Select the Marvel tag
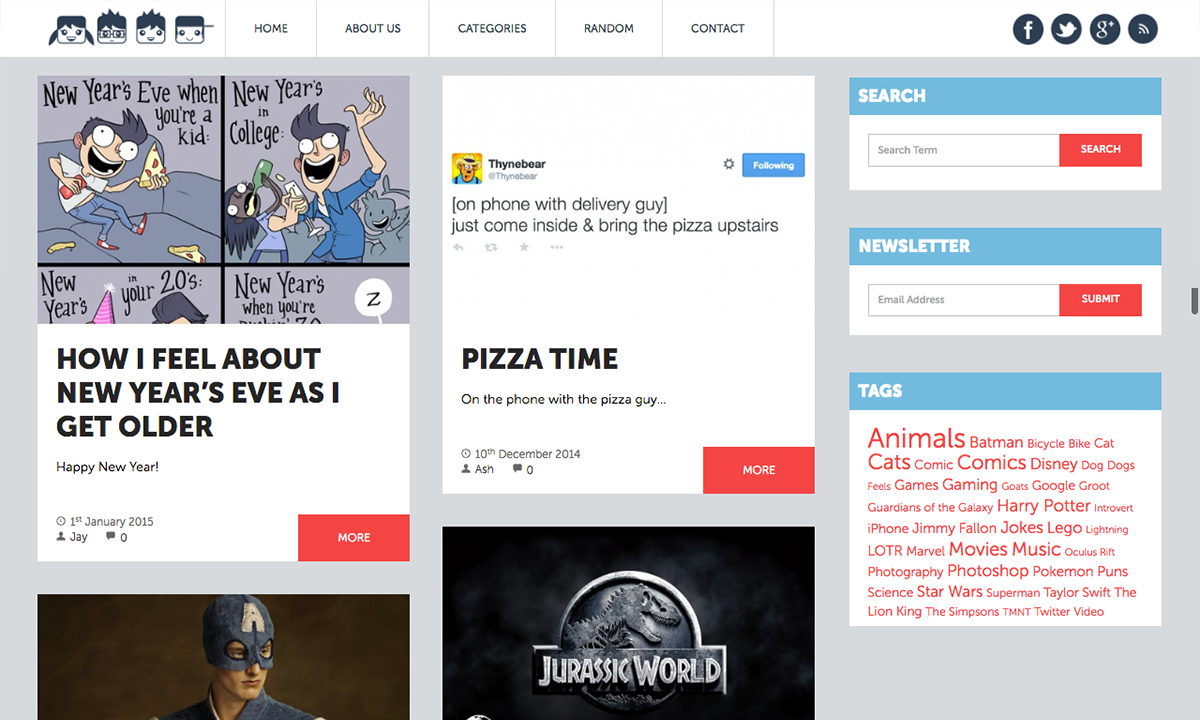The height and width of the screenshot is (720, 1200). [x=926, y=551]
